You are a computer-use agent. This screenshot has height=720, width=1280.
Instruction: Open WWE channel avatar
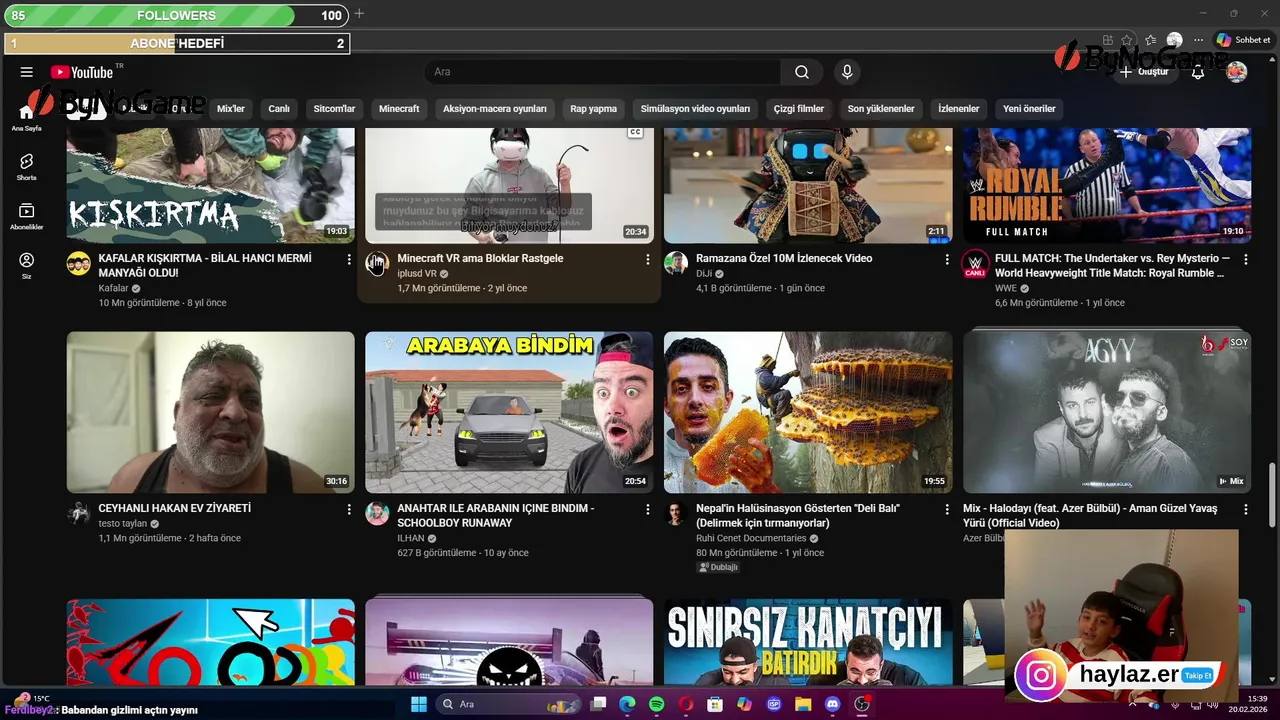975,264
